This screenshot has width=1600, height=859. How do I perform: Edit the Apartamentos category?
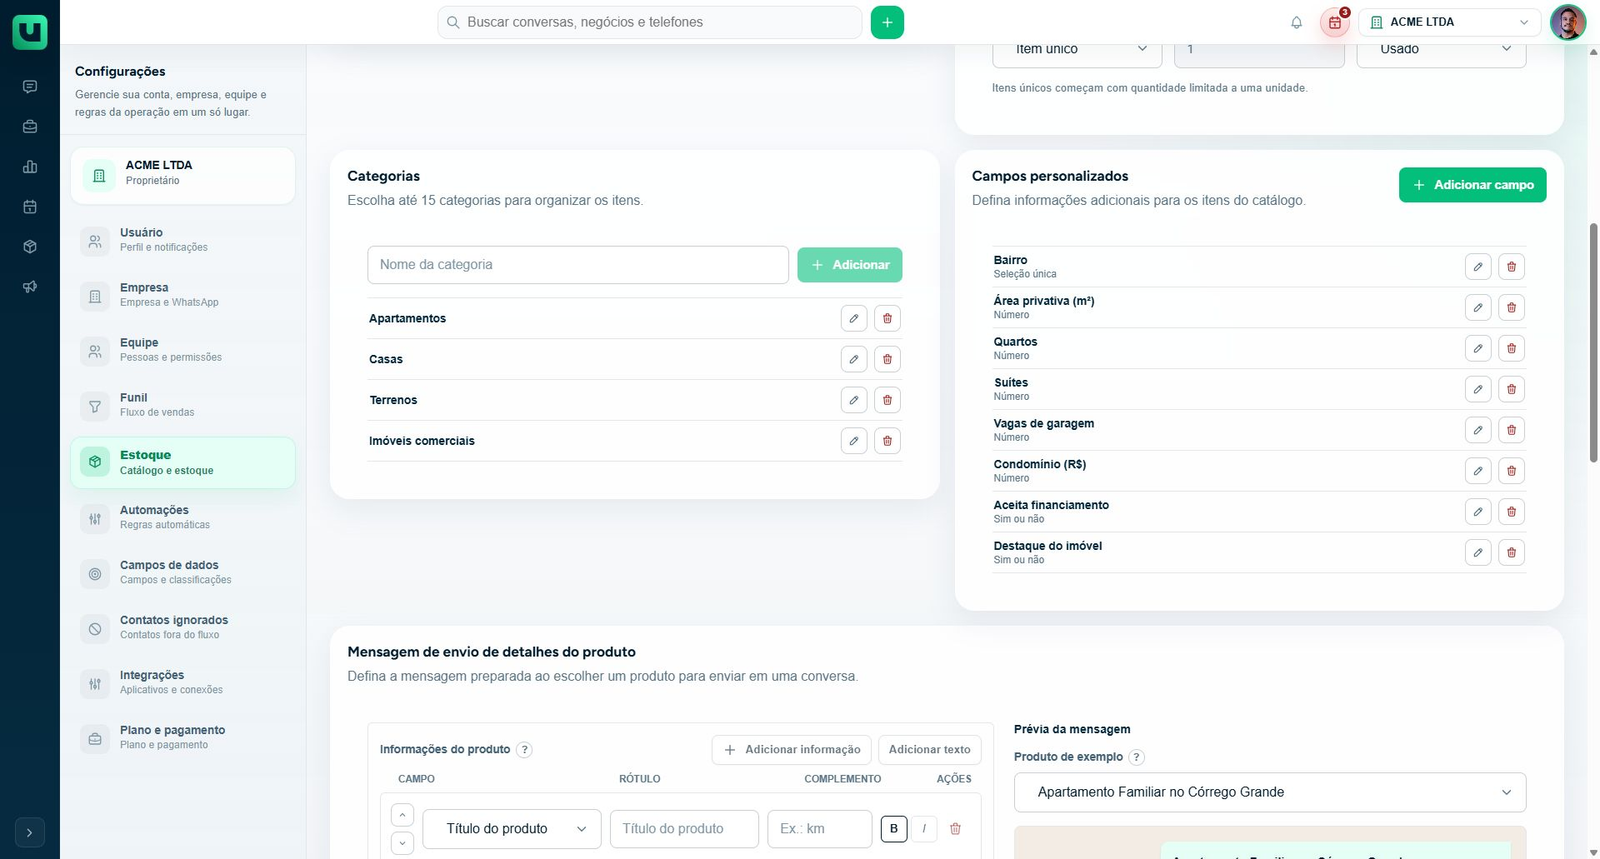tap(854, 318)
